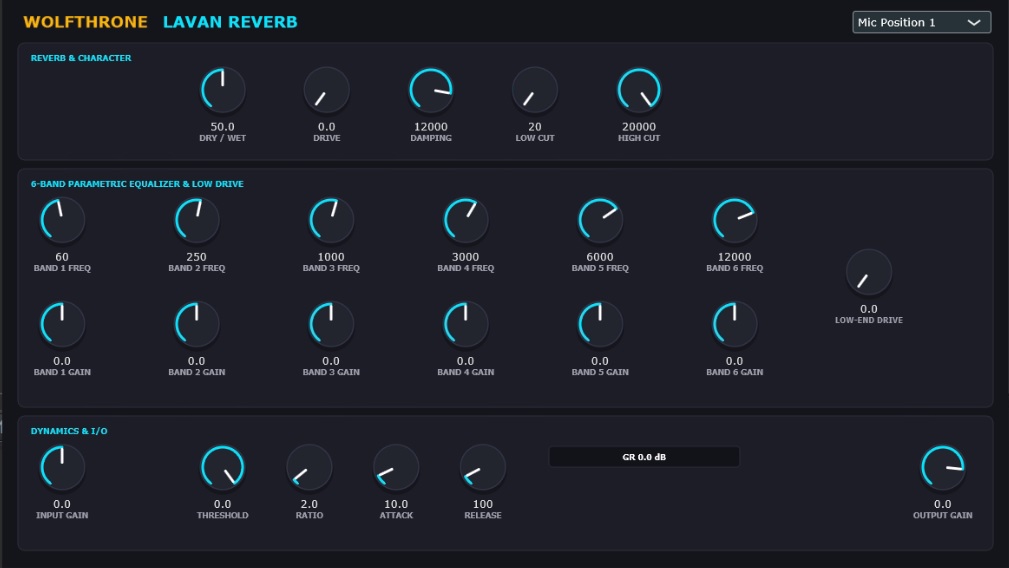Viewport: 1009px width, 568px height.
Task: Click the Band 4 Freq value 3000
Action: tap(465, 257)
